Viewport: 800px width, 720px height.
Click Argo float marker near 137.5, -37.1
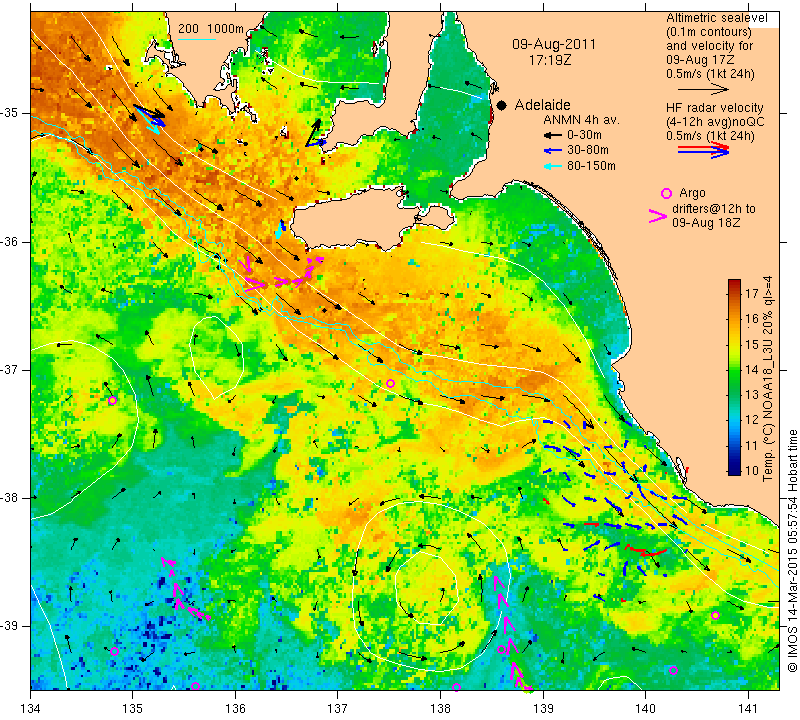coord(390,383)
